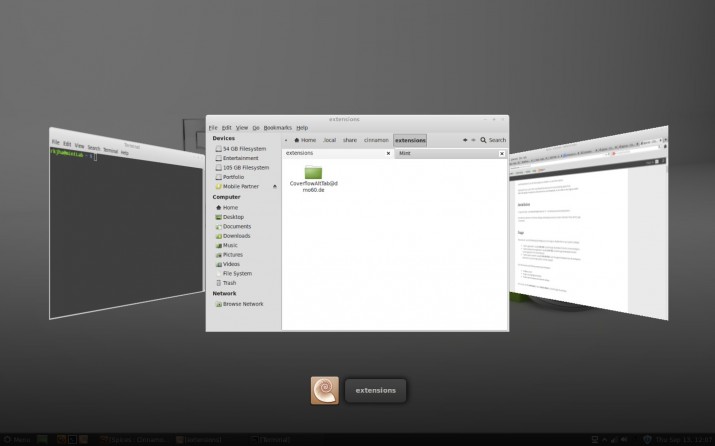Navigate to cinnamon in path bar
This screenshot has width=715, height=446.
(x=376, y=140)
